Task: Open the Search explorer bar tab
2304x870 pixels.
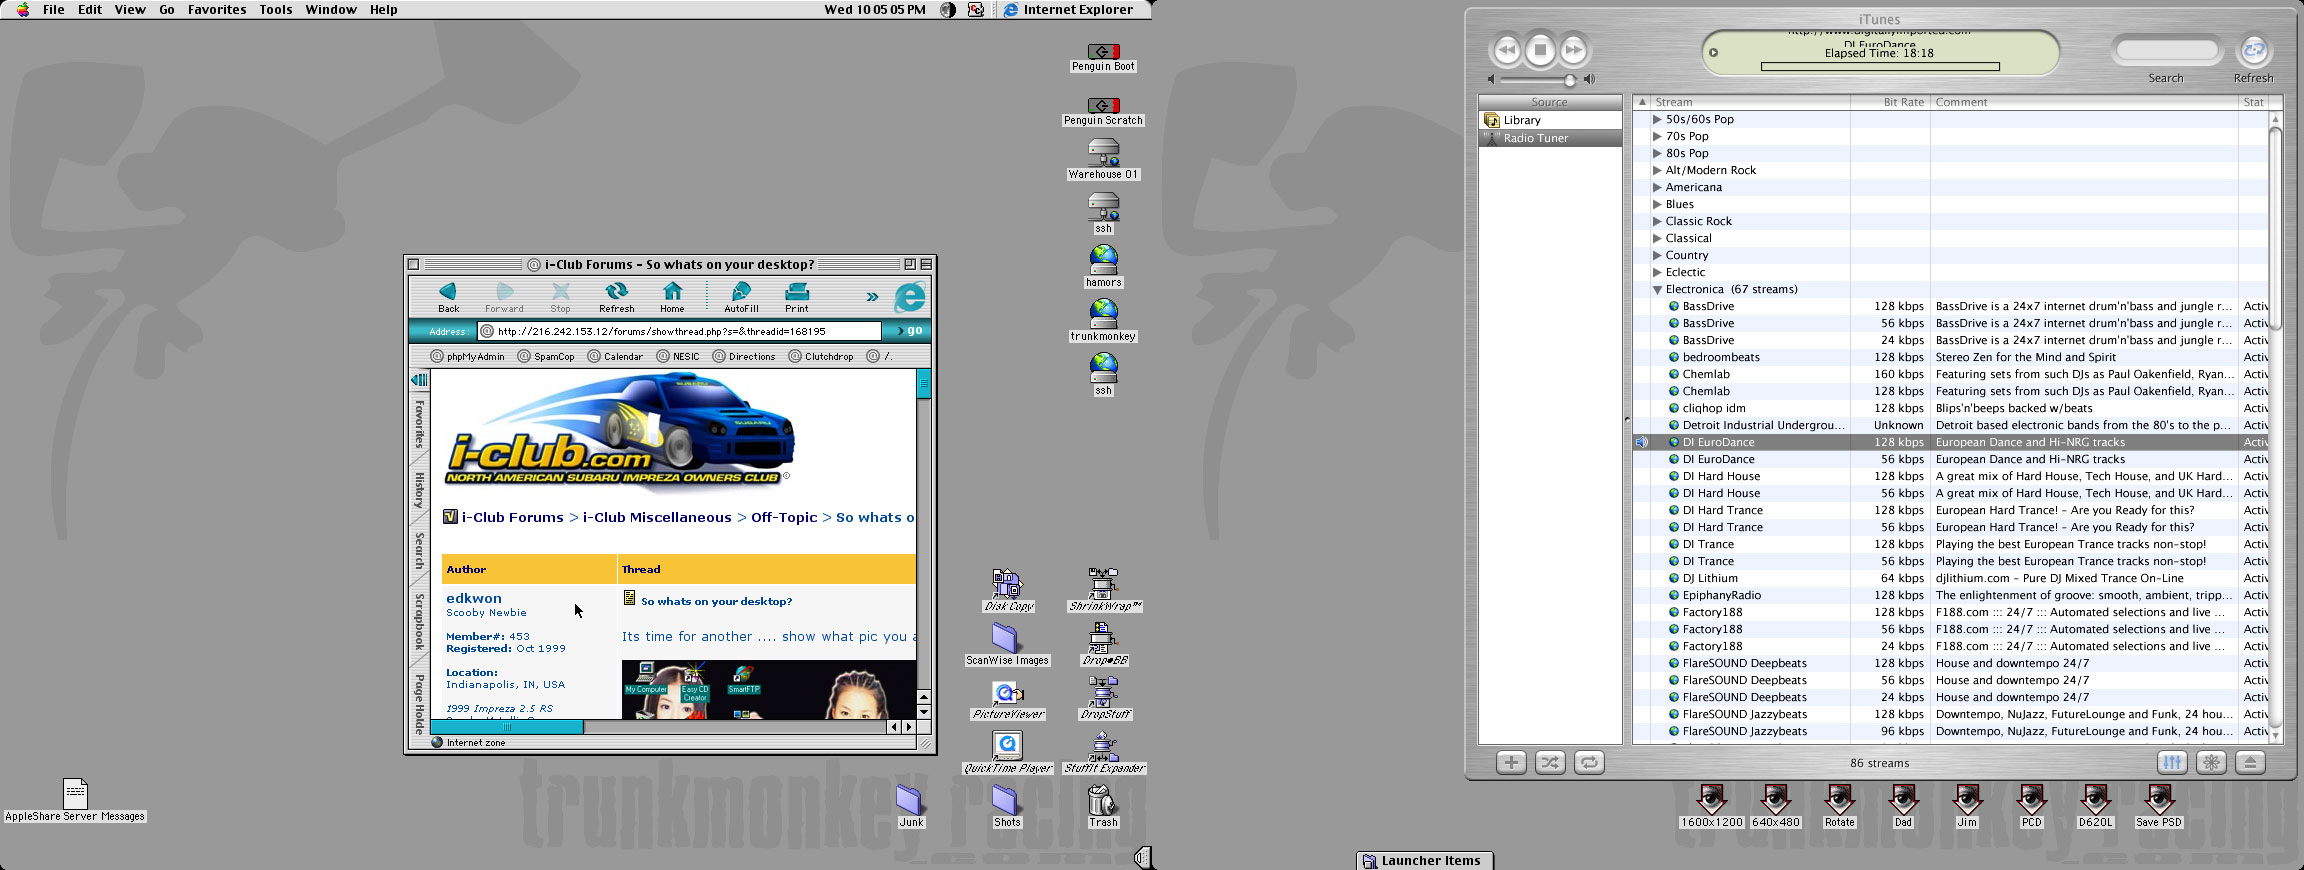Action: coord(419,551)
